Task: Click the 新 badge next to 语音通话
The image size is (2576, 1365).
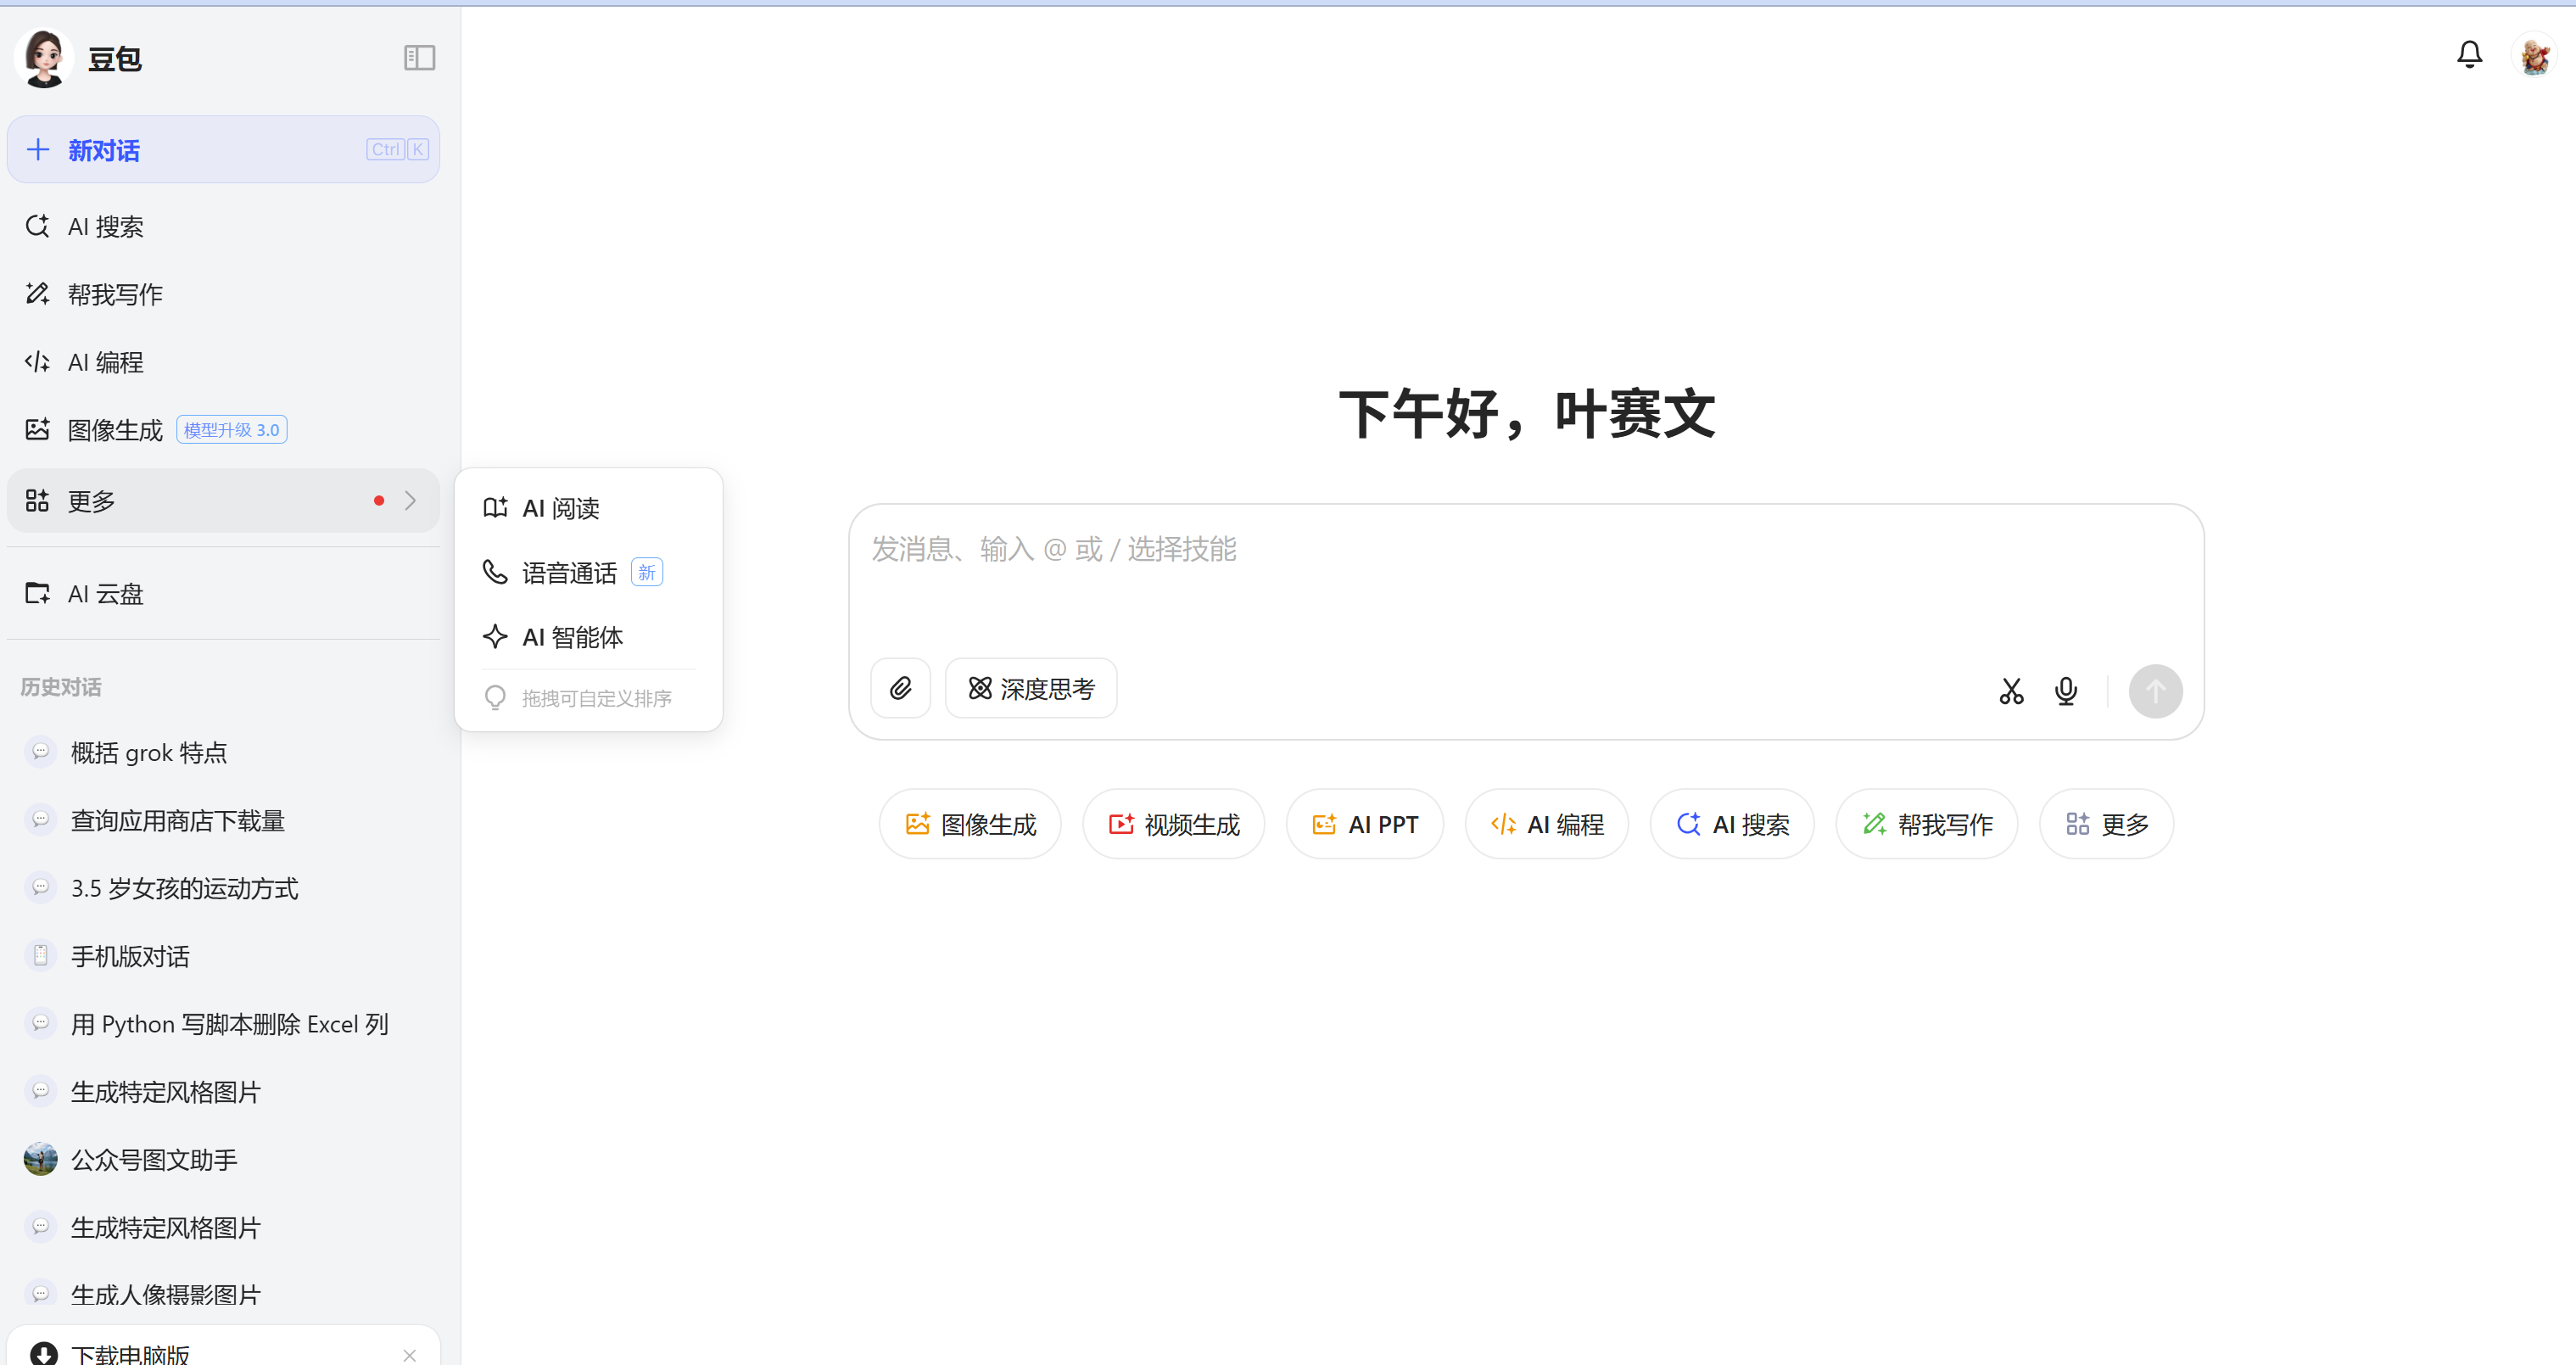Action: point(647,573)
